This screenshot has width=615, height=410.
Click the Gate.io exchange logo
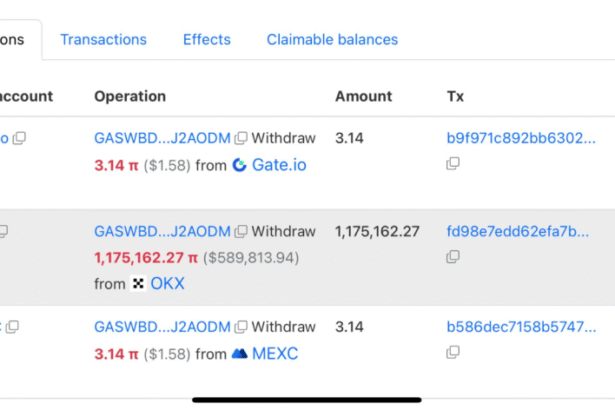click(x=239, y=165)
